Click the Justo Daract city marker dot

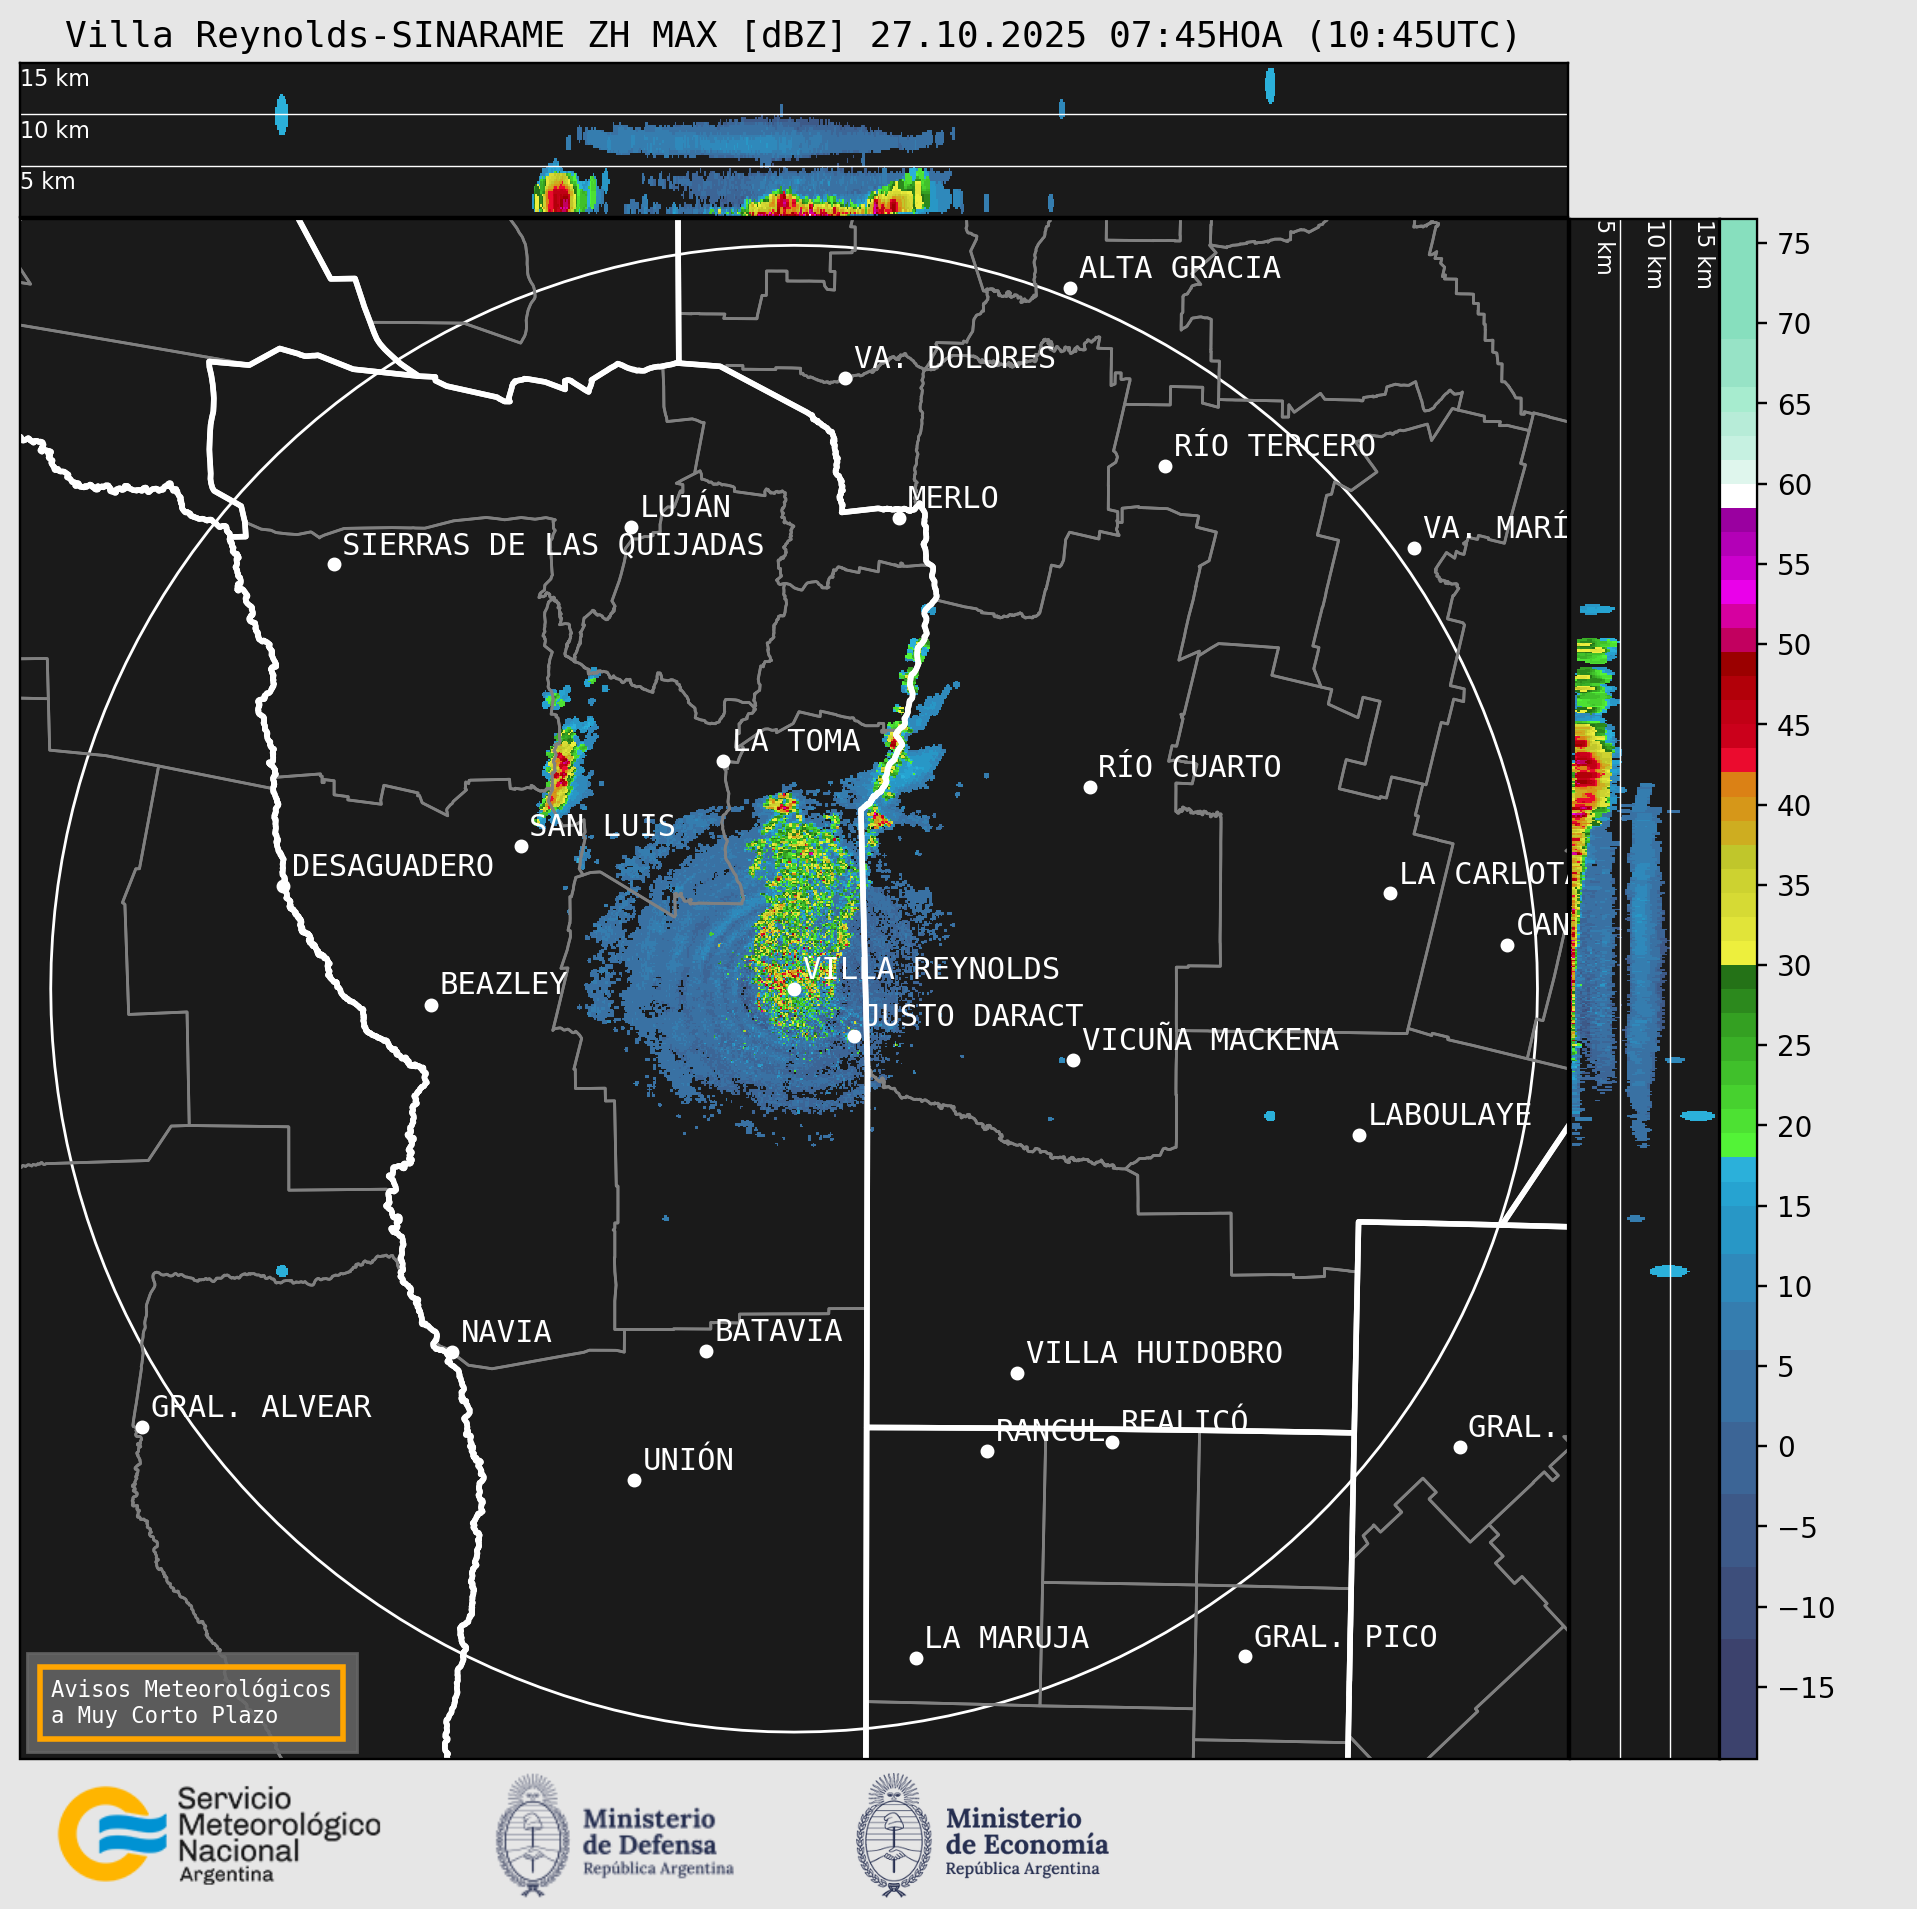tap(854, 1036)
